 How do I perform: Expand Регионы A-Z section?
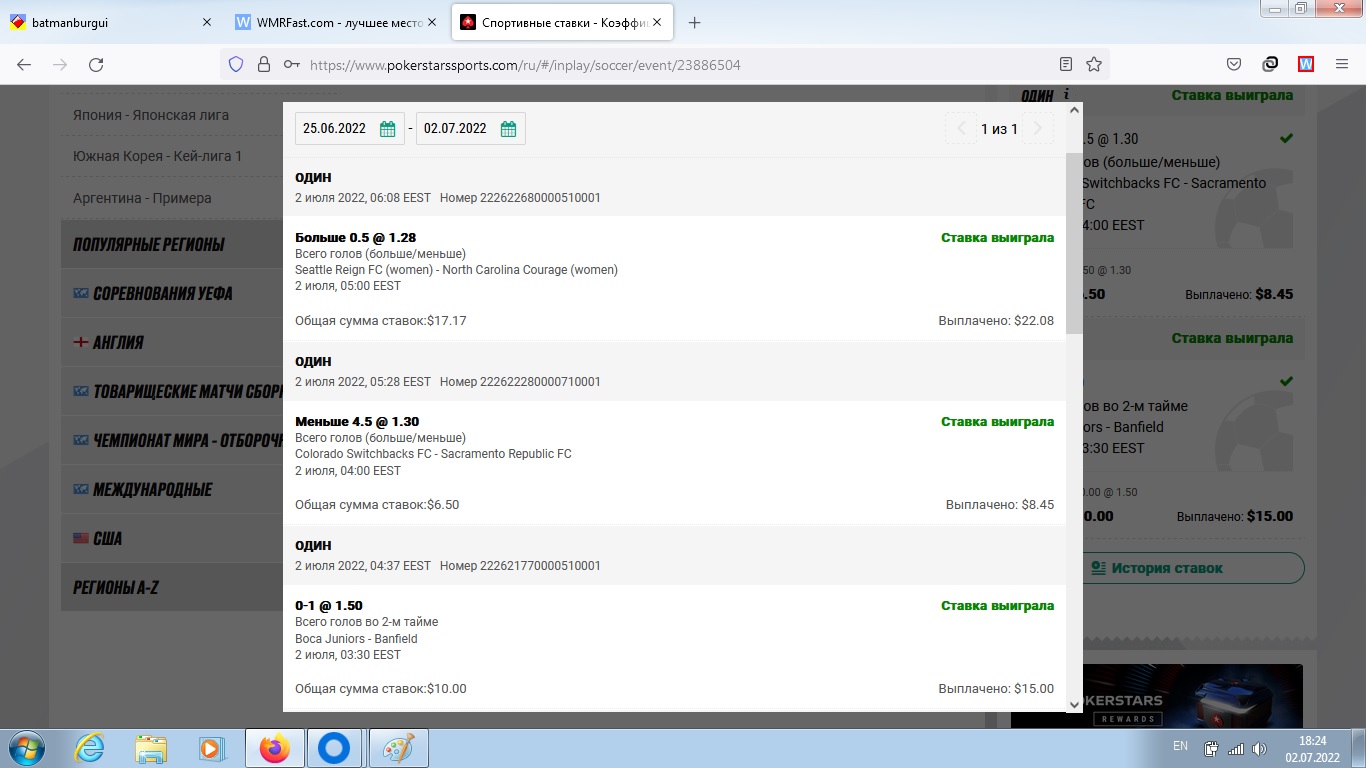(171, 587)
